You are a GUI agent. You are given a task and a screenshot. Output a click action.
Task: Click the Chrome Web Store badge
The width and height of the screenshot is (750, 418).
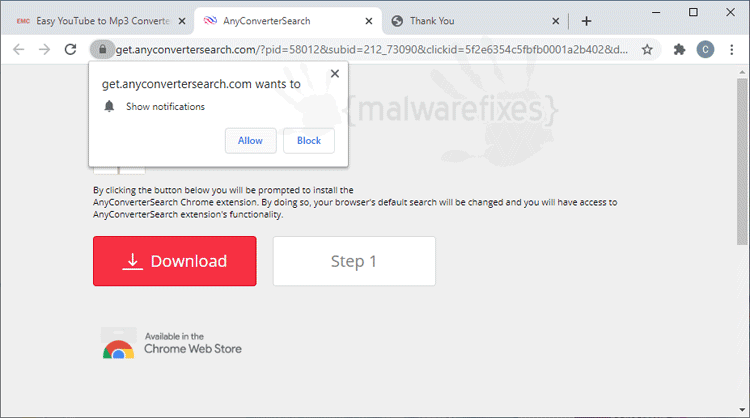click(x=172, y=343)
